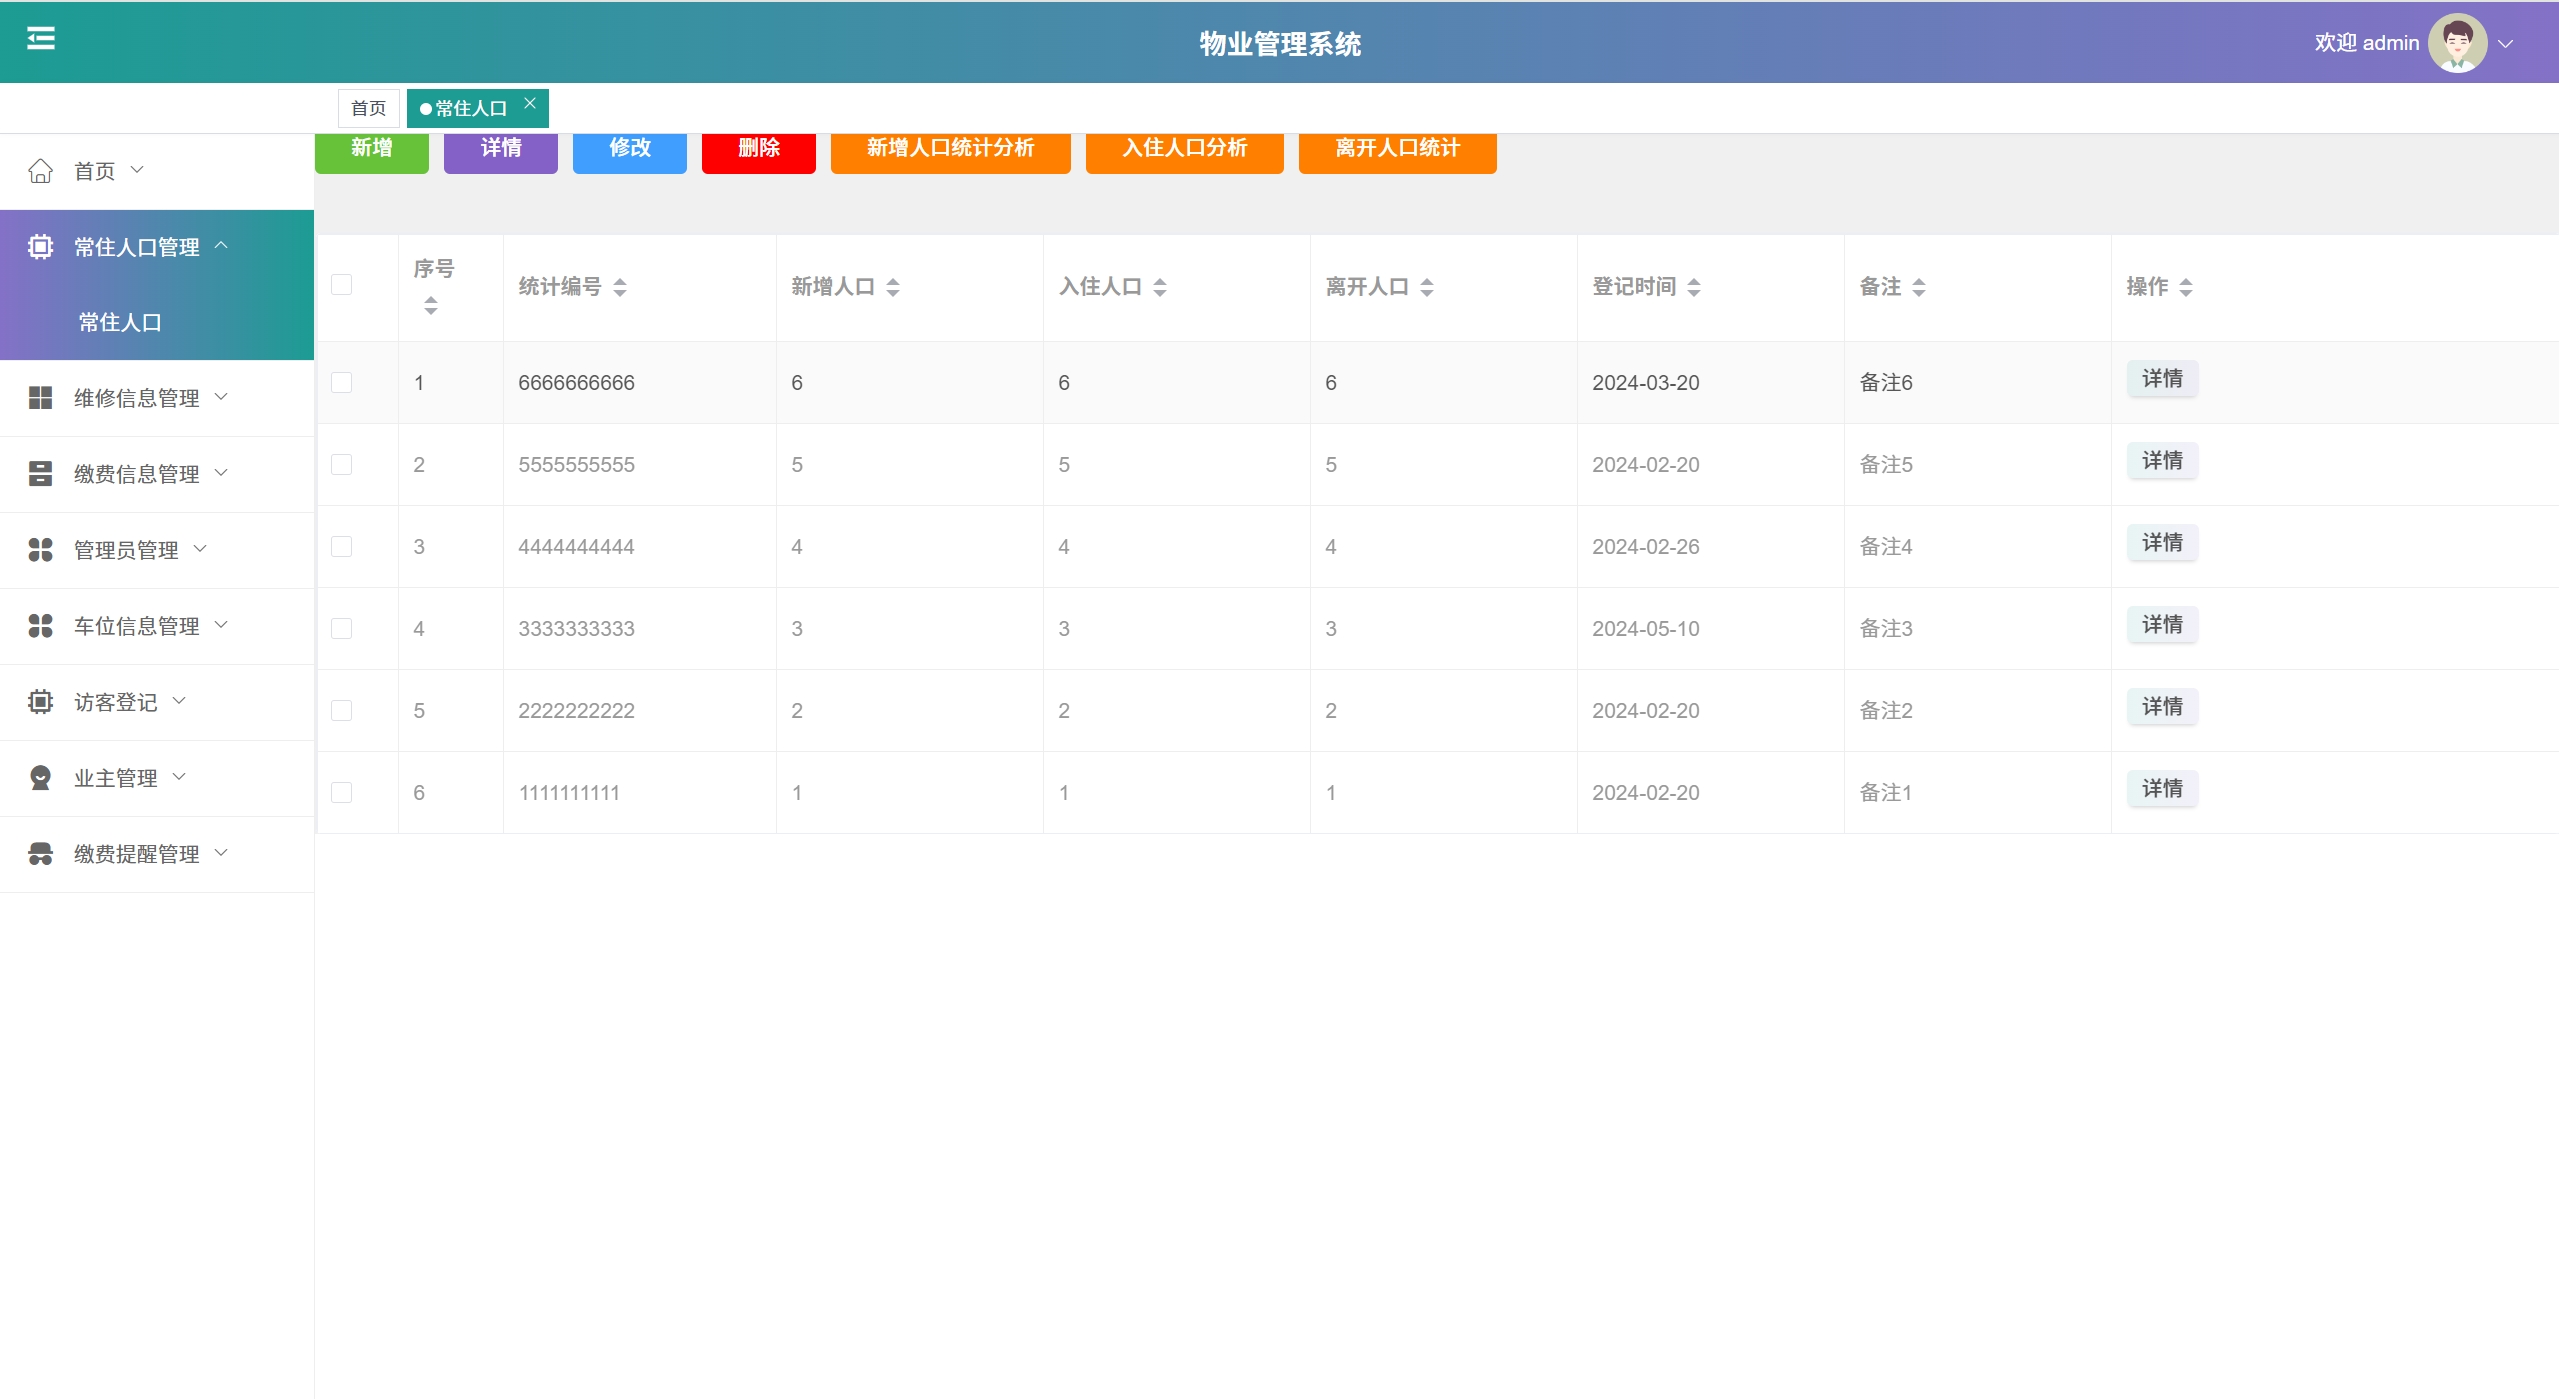2559x1399 pixels.
Task: Switch to the 首页 tab
Action: pyautogui.click(x=368, y=108)
